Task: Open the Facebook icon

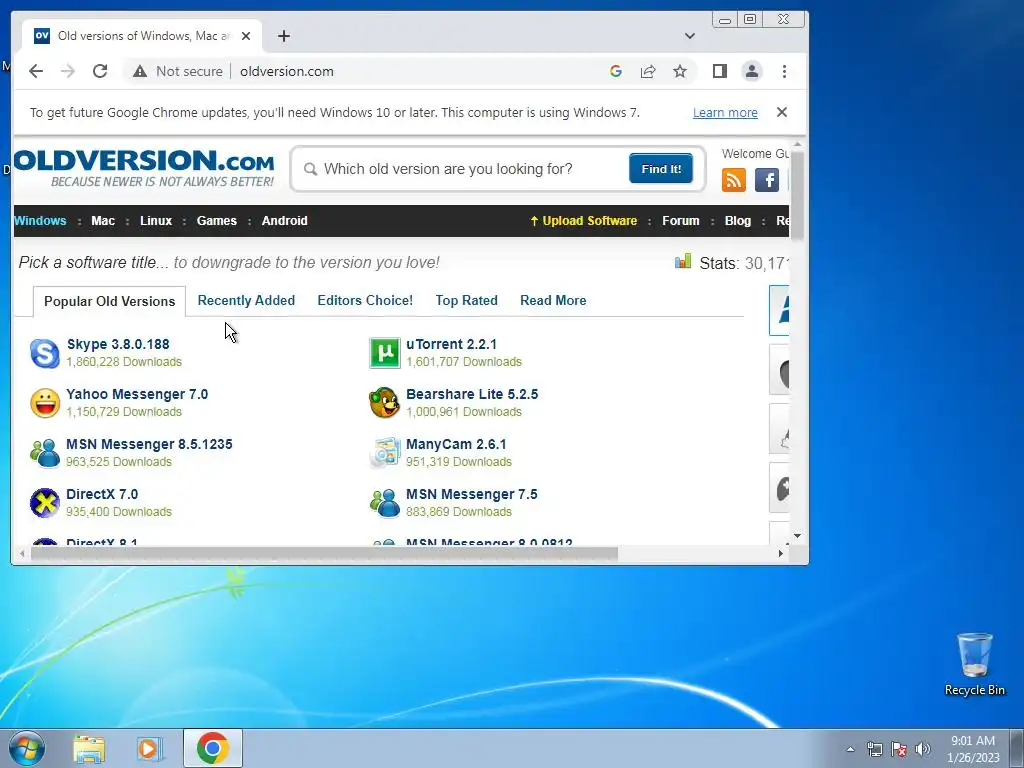Action: coord(767,180)
